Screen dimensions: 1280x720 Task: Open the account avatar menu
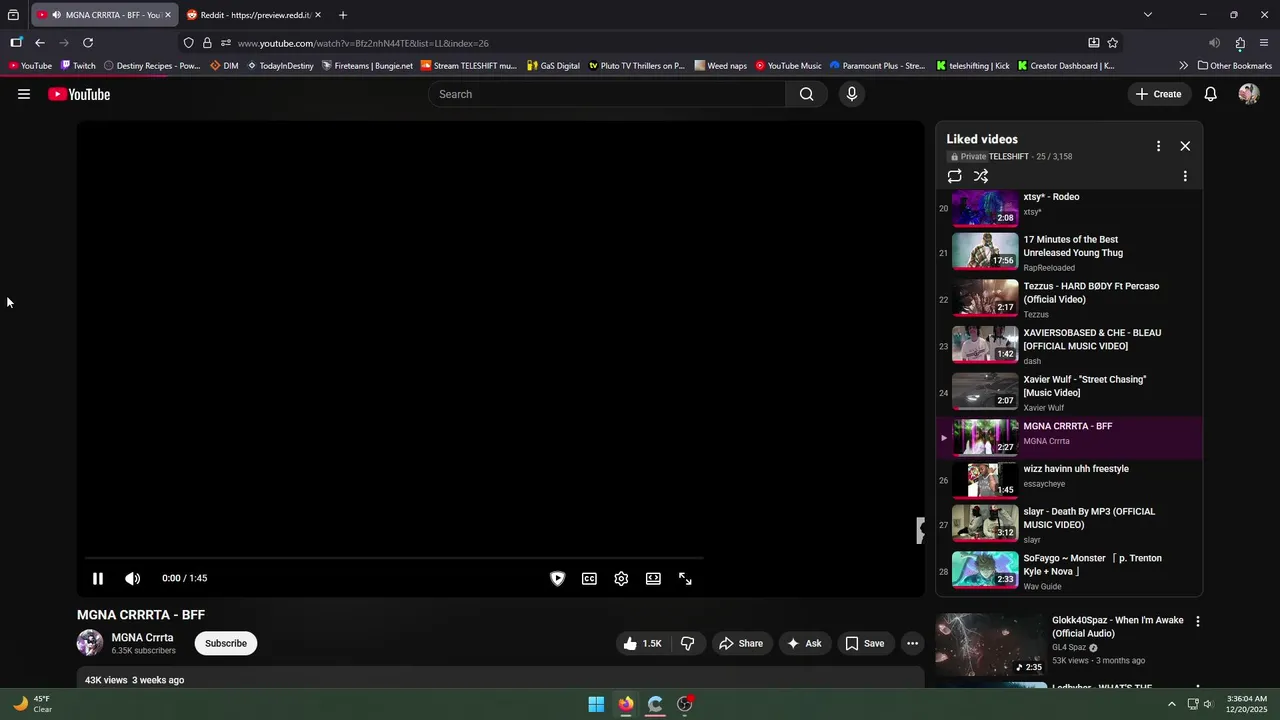click(x=1248, y=94)
